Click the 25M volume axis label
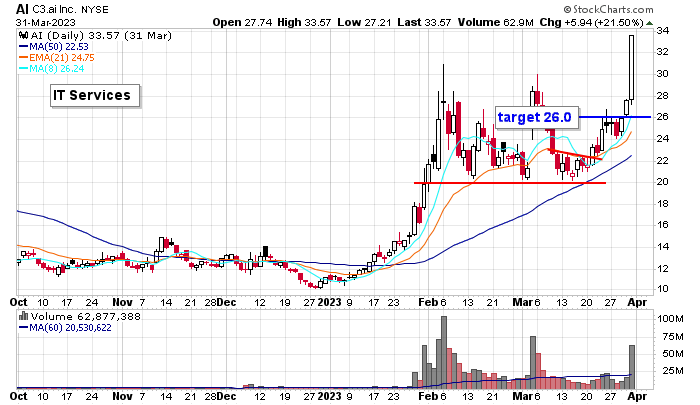Viewport: 700px width, 405px height. [673, 371]
